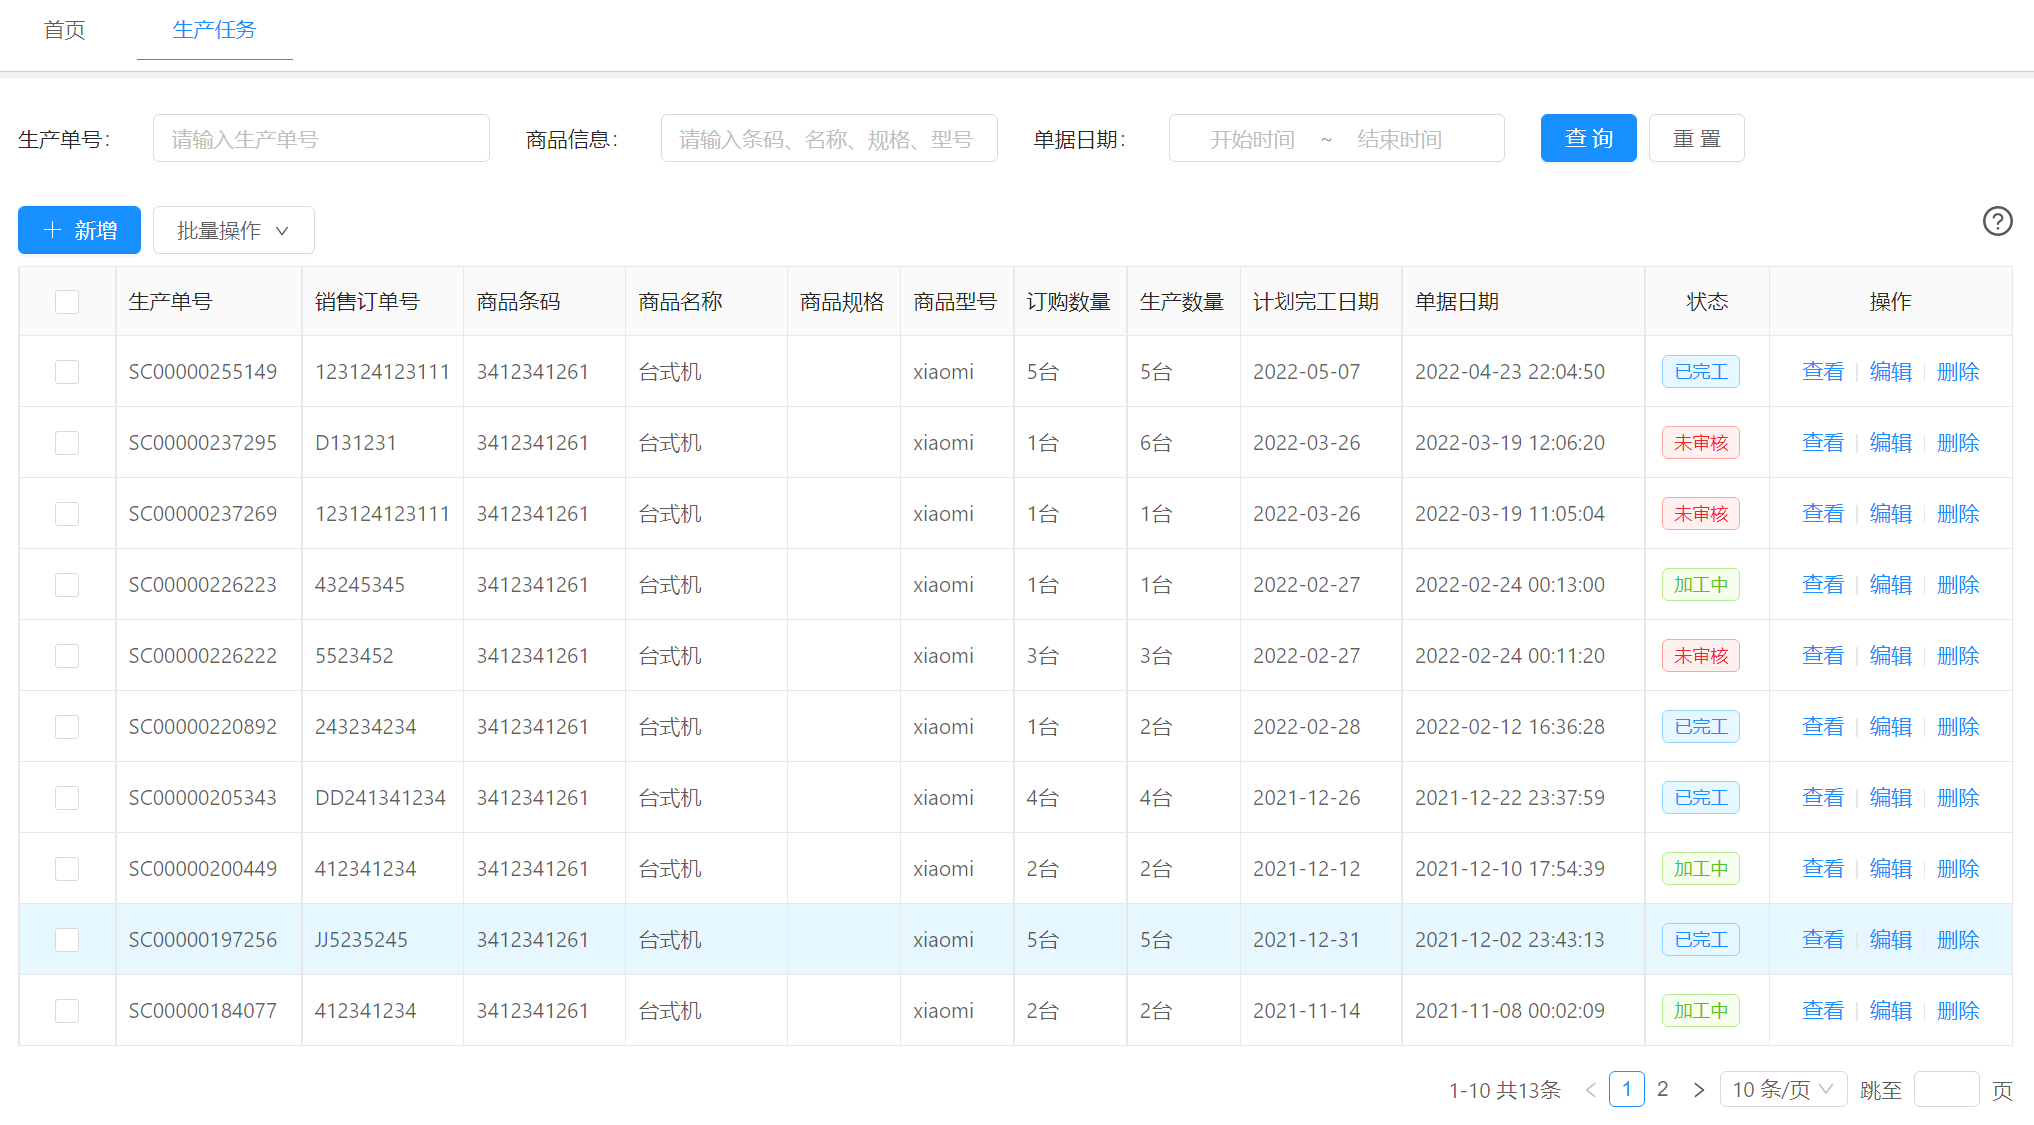Delete order SC00000184077 via 删除
The image size is (2034, 1125).
click(1958, 1011)
